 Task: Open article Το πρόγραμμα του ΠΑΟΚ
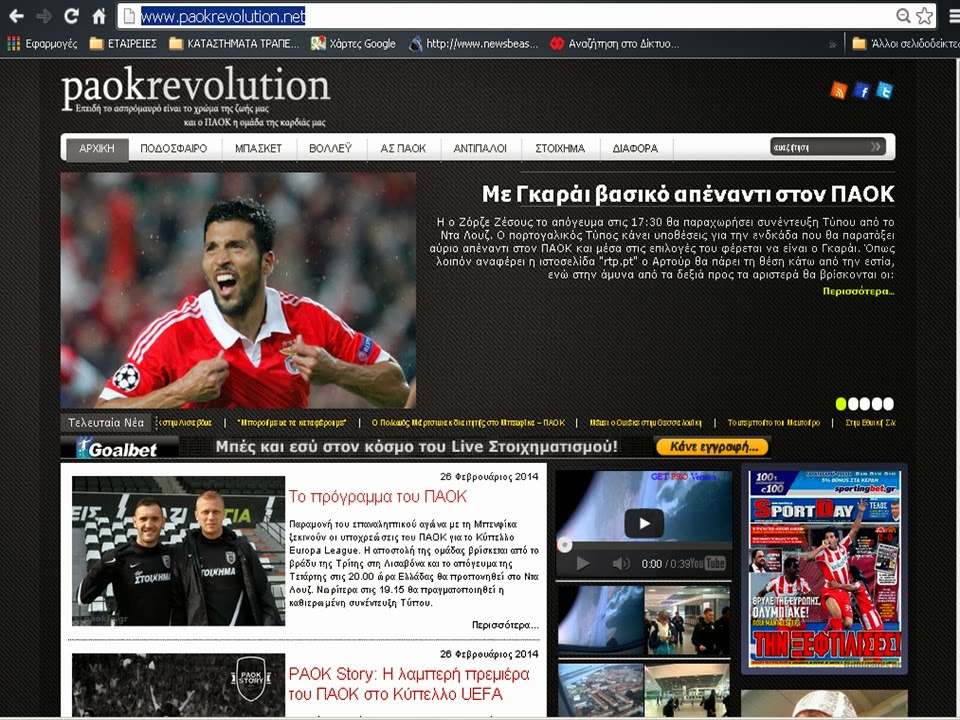point(378,497)
